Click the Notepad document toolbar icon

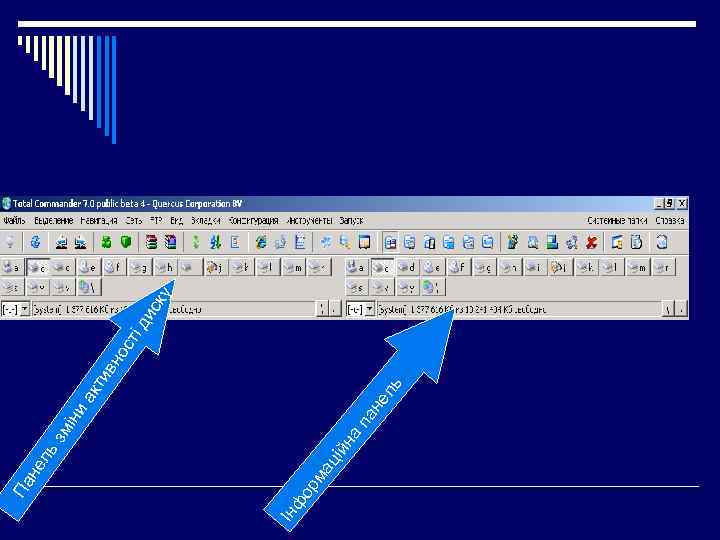point(300,242)
